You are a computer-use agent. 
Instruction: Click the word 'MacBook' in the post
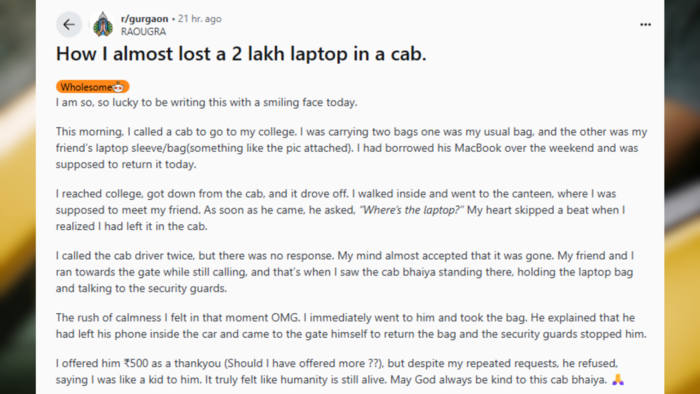(478, 148)
